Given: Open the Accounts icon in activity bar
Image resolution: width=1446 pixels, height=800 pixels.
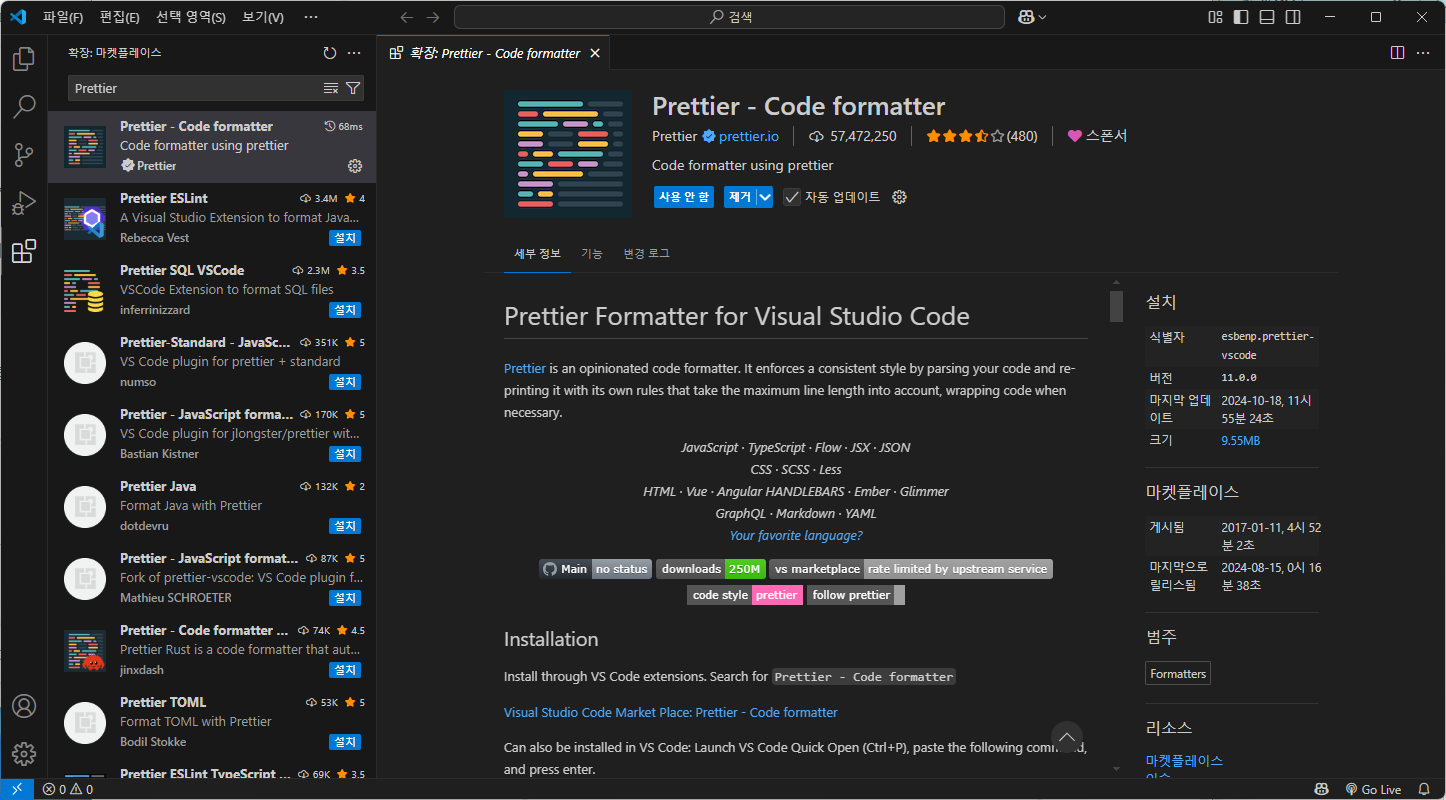Looking at the screenshot, I should pos(24,706).
